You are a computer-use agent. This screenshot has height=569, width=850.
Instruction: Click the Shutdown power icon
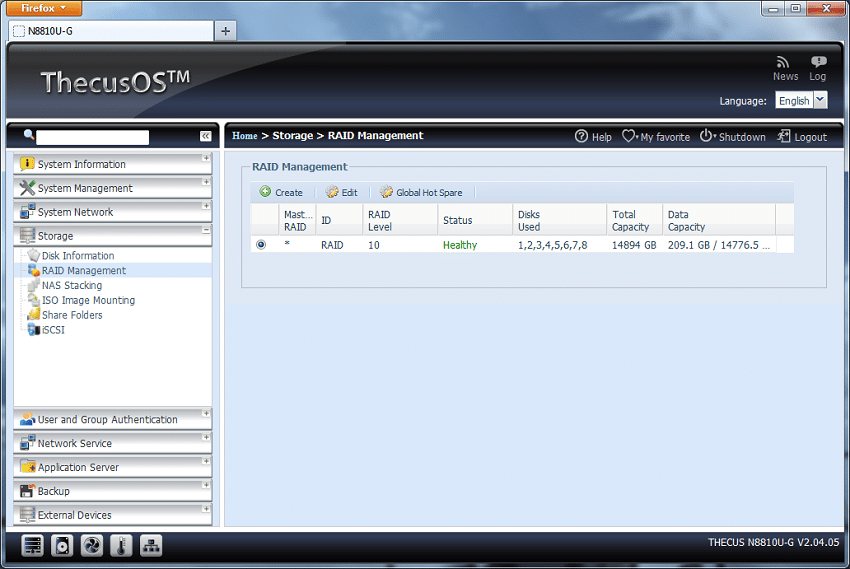[x=706, y=136]
